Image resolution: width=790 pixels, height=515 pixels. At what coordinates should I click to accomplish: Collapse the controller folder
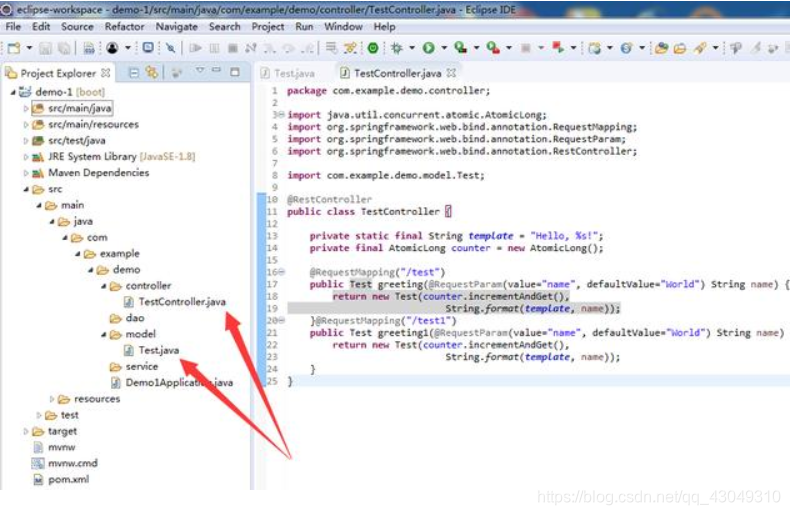point(103,286)
